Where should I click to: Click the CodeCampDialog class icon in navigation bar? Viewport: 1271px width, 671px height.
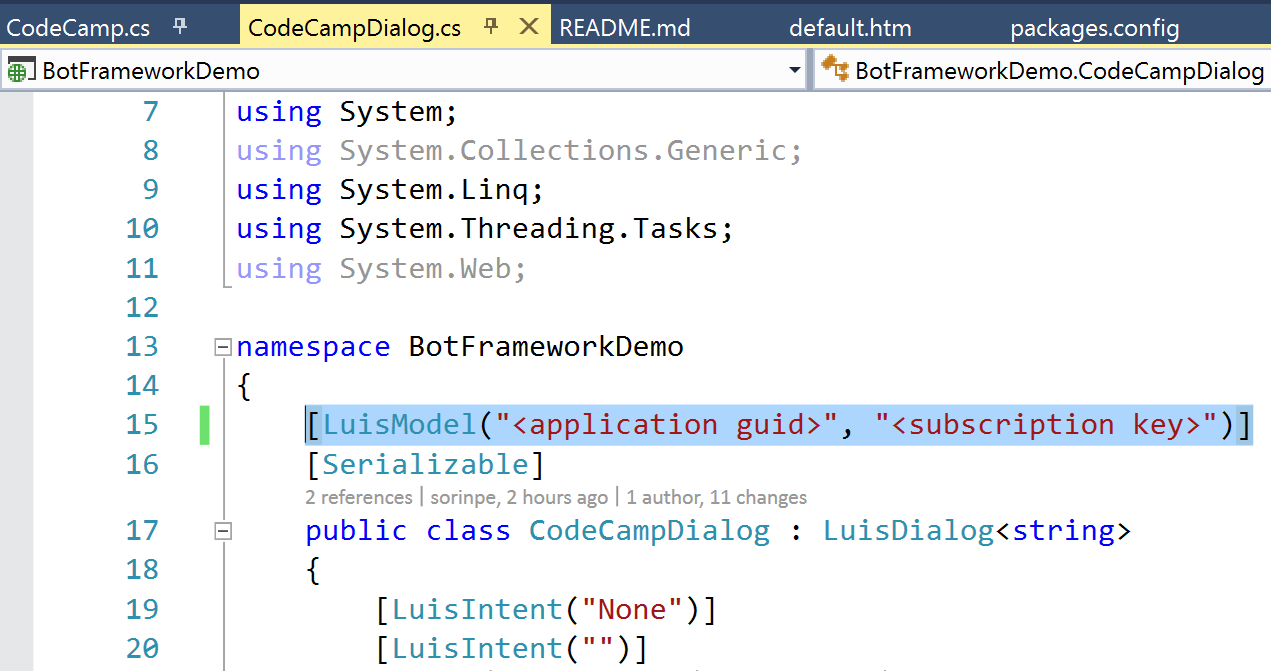pyautogui.click(x=835, y=69)
